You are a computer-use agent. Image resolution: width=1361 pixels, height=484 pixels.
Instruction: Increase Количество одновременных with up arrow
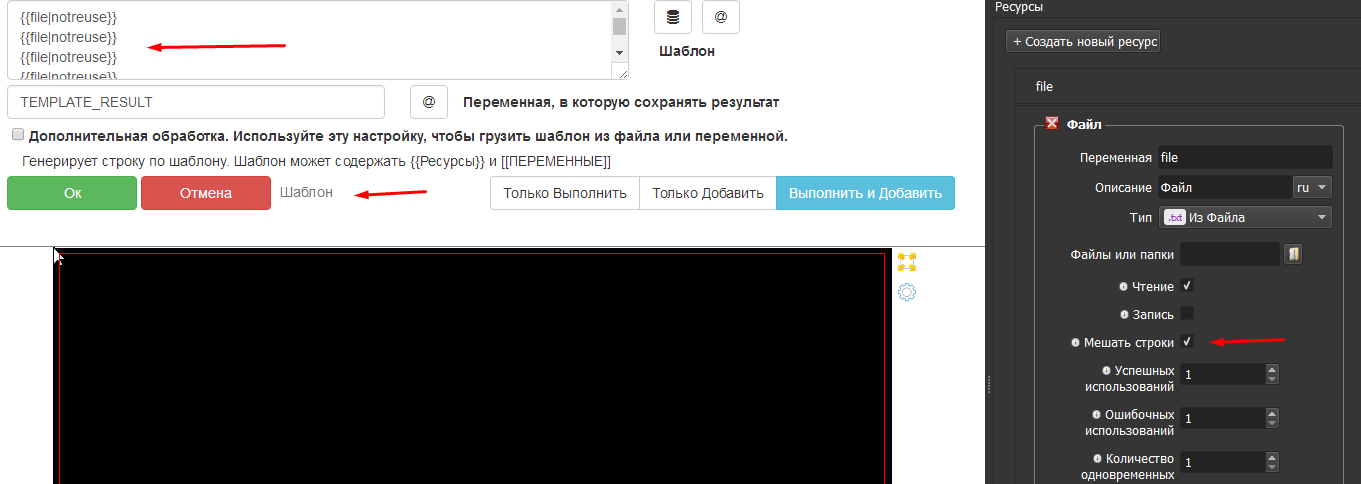pyautogui.click(x=1272, y=457)
